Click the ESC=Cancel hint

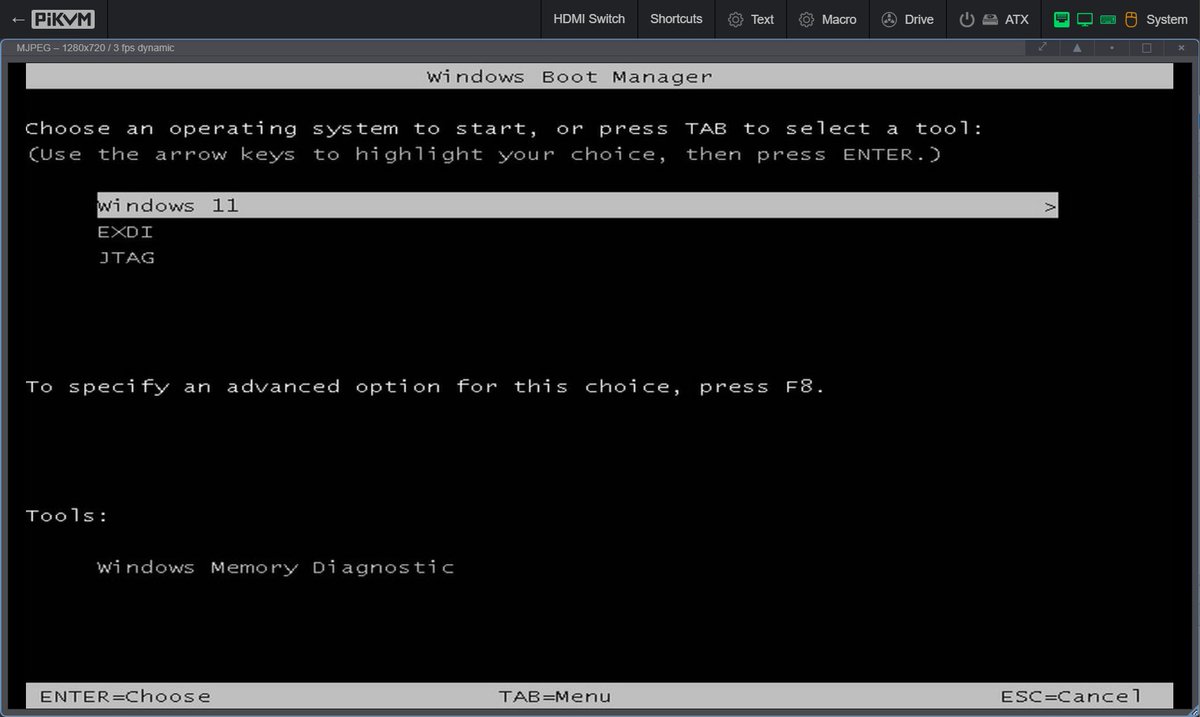point(1071,696)
